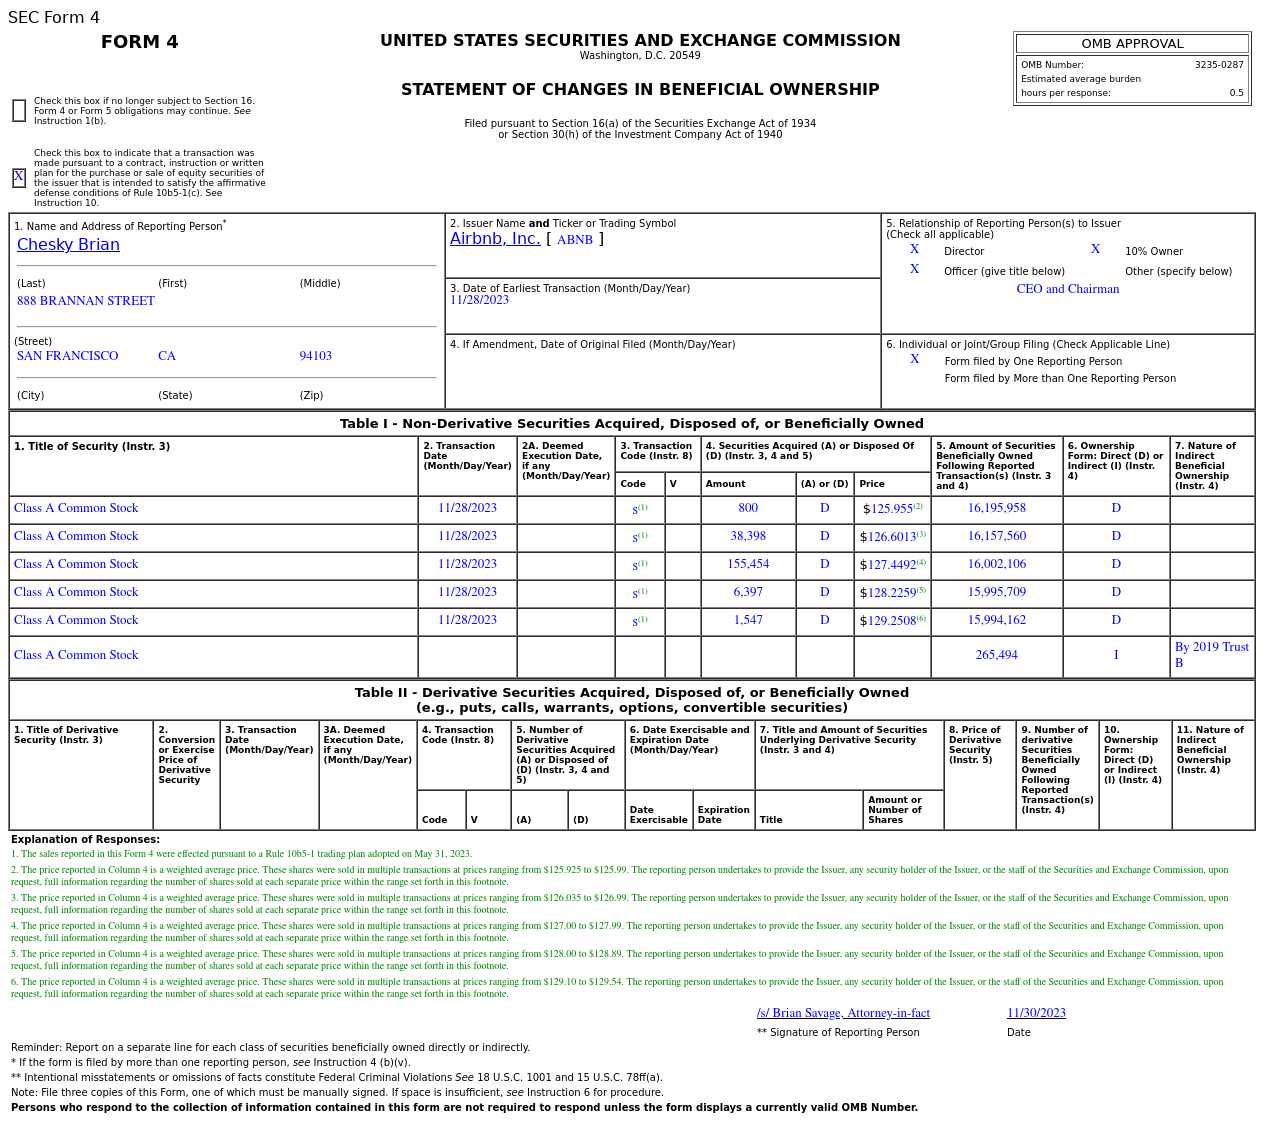Tick the no longer subject to Section 16 checkbox
This screenshot has width=1264, height=1138.
(x=19, y=111)
